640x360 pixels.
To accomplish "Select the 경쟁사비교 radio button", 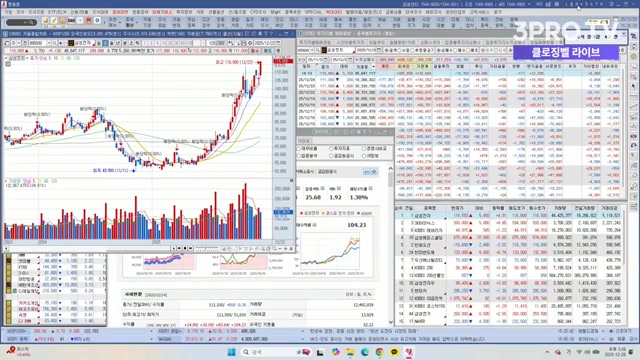I will coord(364,149).
